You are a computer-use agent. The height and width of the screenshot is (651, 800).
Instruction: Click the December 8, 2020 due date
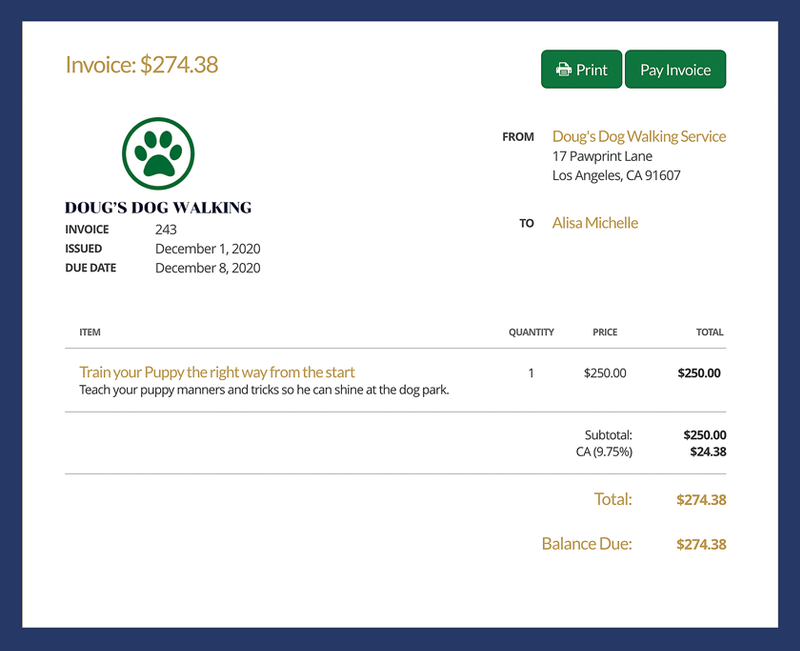coord(207,268)
